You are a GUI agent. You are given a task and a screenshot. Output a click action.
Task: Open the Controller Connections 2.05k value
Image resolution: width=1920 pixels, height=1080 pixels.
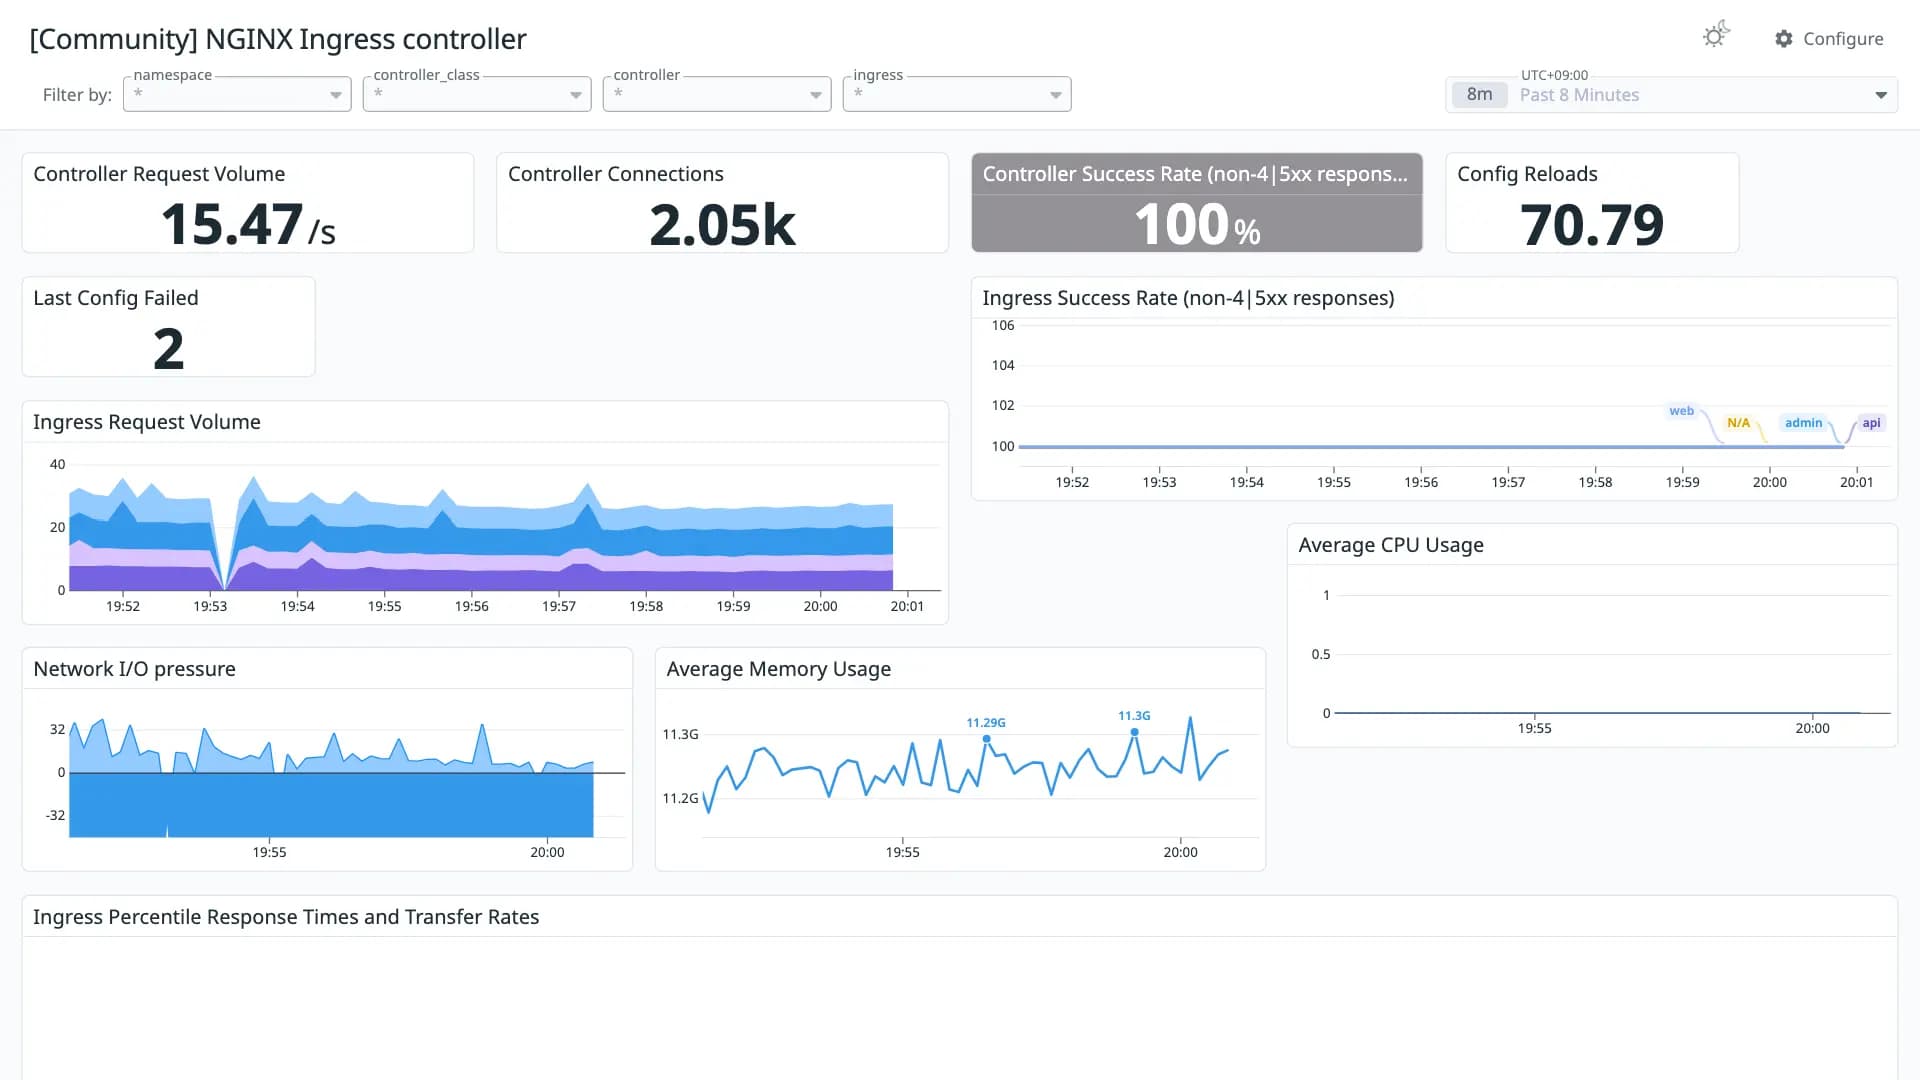[x=722, y=225]
